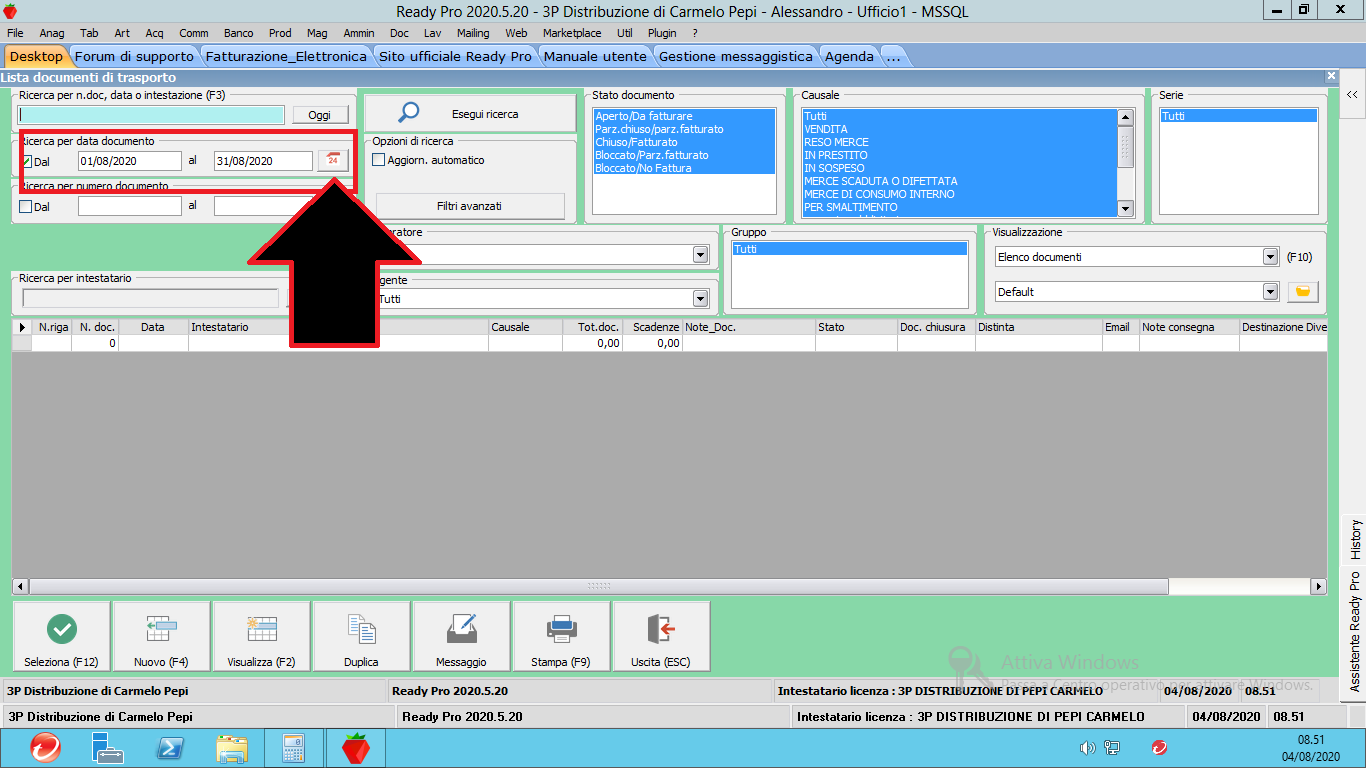Close Lista documenti di trasporto panel

(x=1331, y=76)
